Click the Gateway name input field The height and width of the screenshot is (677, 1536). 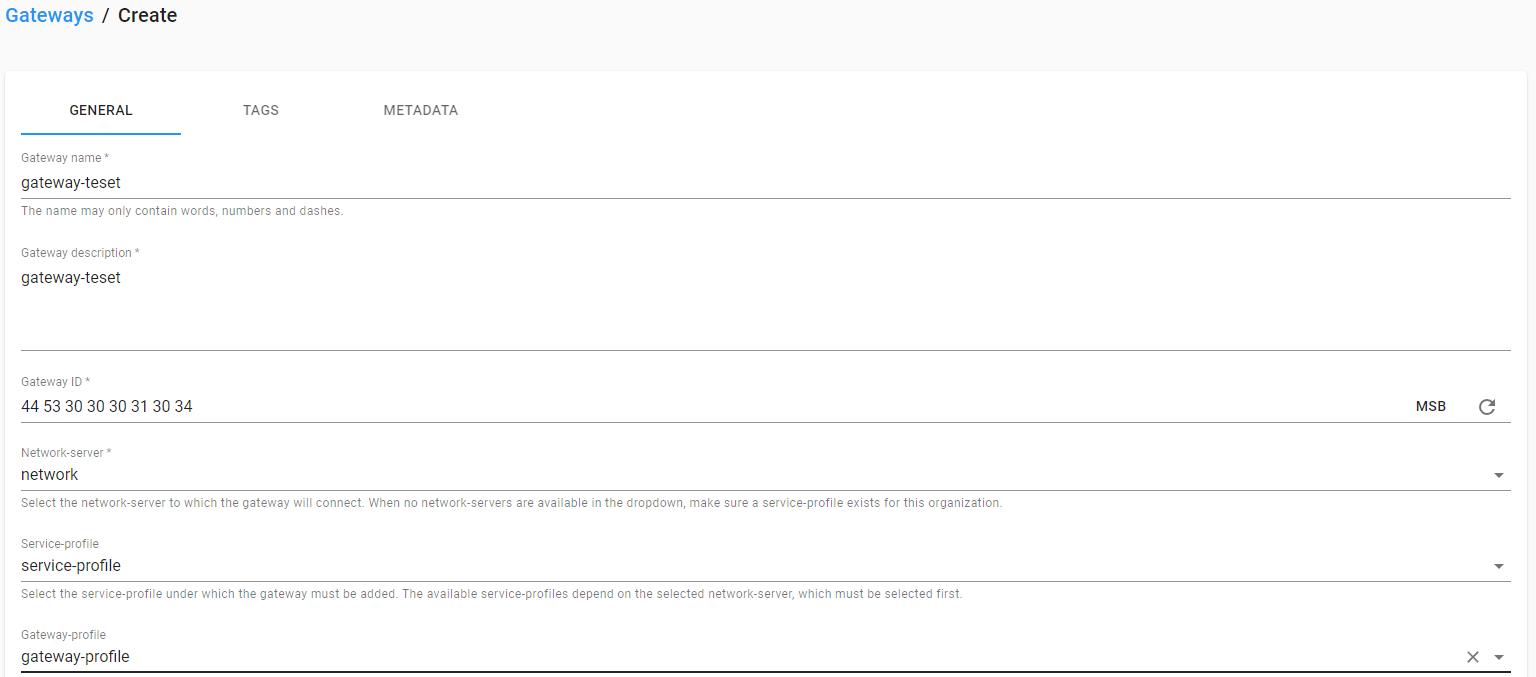(765, 183)
